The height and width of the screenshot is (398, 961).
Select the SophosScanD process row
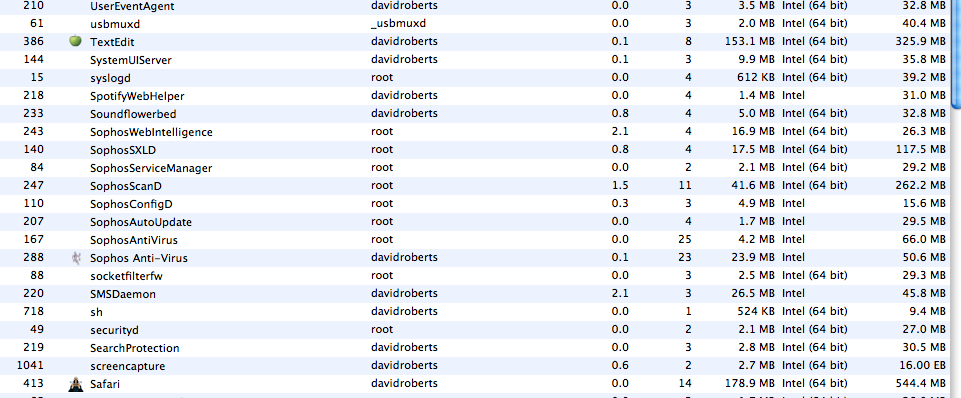pyautogui.click(x=475, y=186)
